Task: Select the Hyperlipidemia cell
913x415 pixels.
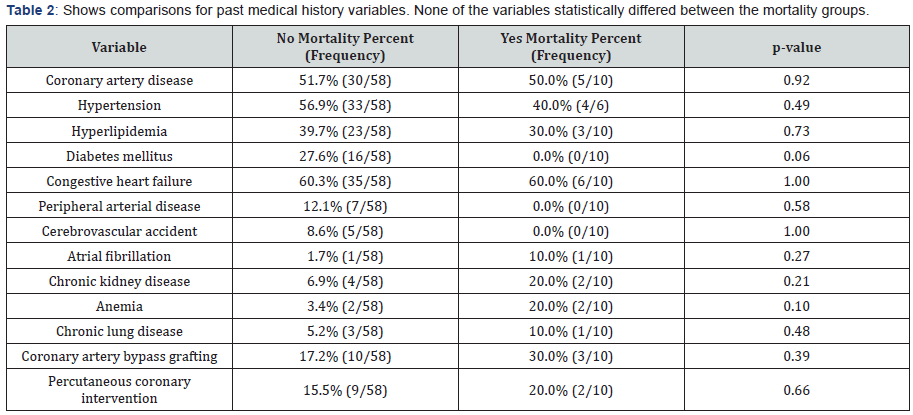Action: (x=119, y=130)
